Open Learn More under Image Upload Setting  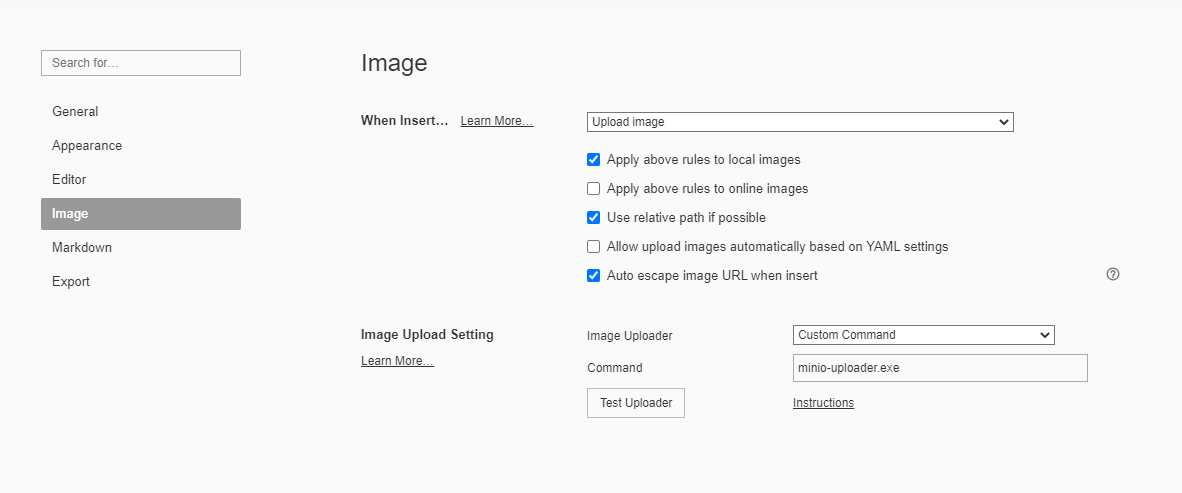tap(397, 361)
